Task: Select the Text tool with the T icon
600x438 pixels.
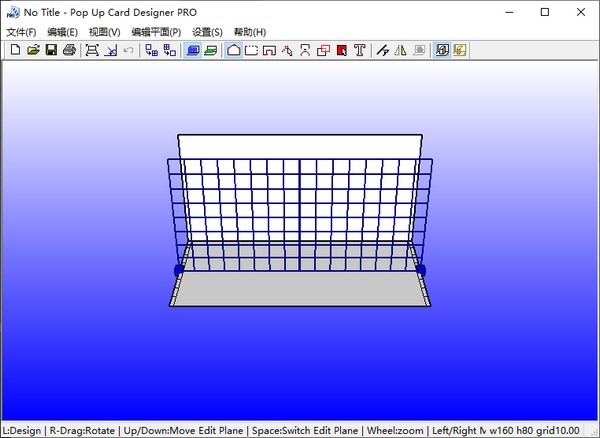Action: coord(360,50)
